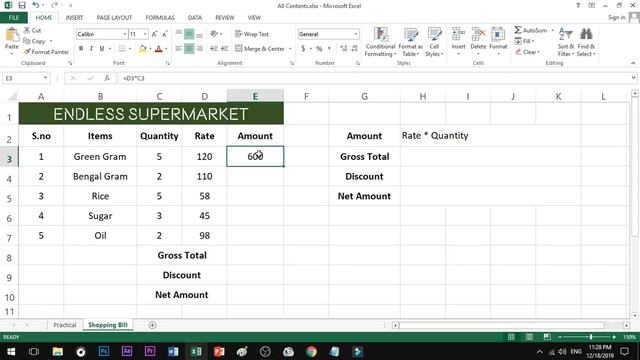
Task: Switch to the INSERT tab
Action: point(74,18)
